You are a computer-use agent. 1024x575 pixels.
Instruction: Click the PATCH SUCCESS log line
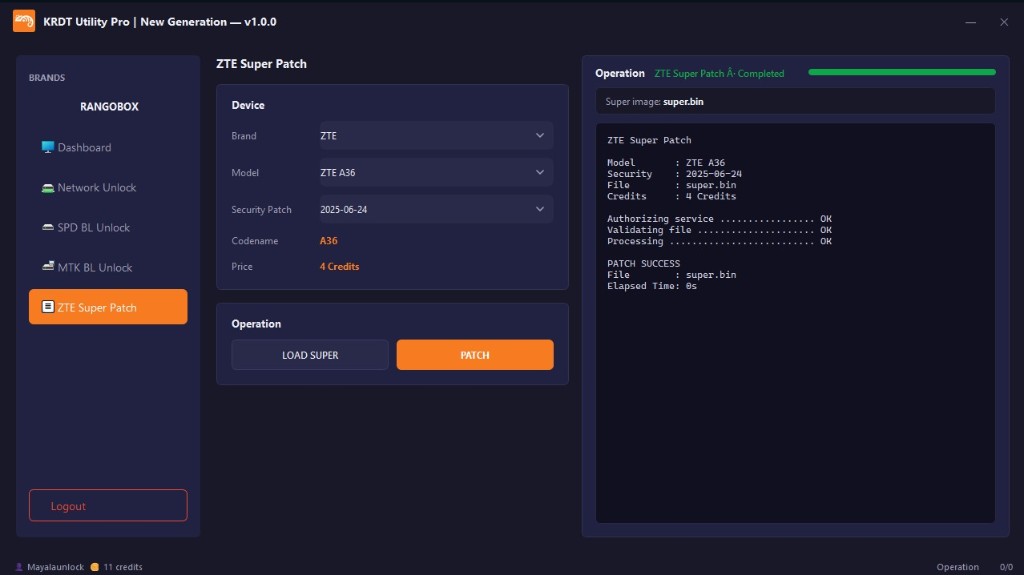(x=643, y=263)
